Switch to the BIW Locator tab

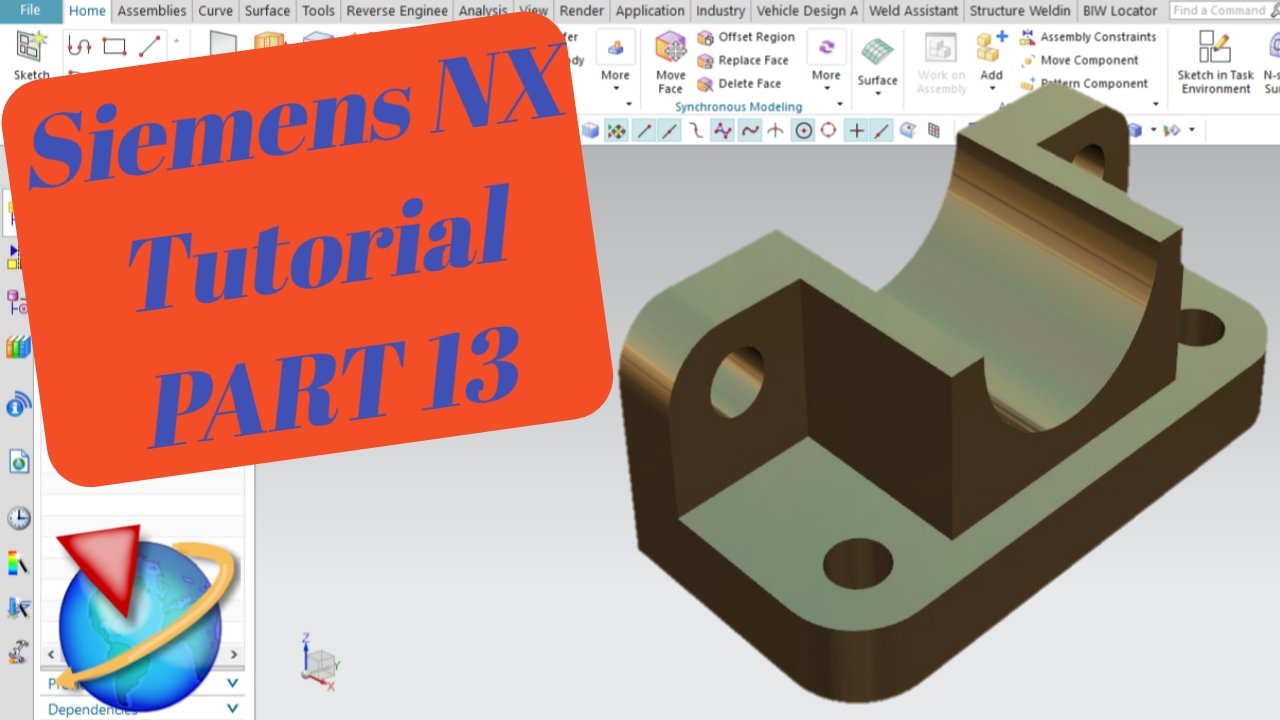(1120, 11)
